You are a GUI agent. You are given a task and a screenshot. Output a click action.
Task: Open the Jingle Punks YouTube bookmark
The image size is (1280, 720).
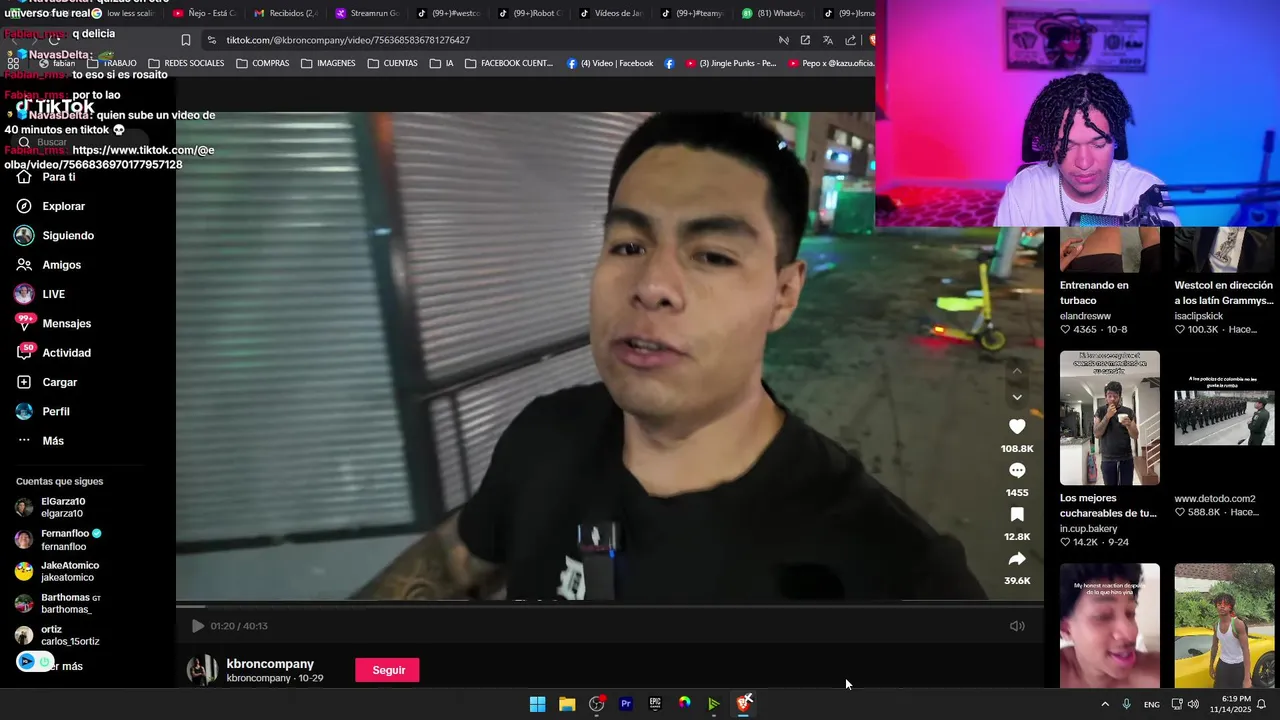pos(730,63)
